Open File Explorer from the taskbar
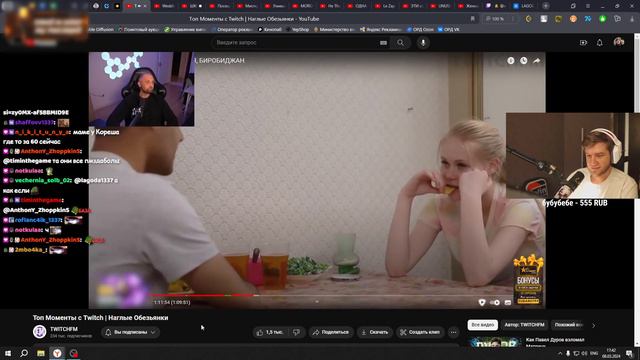640x360 pixels. point(41,353)
